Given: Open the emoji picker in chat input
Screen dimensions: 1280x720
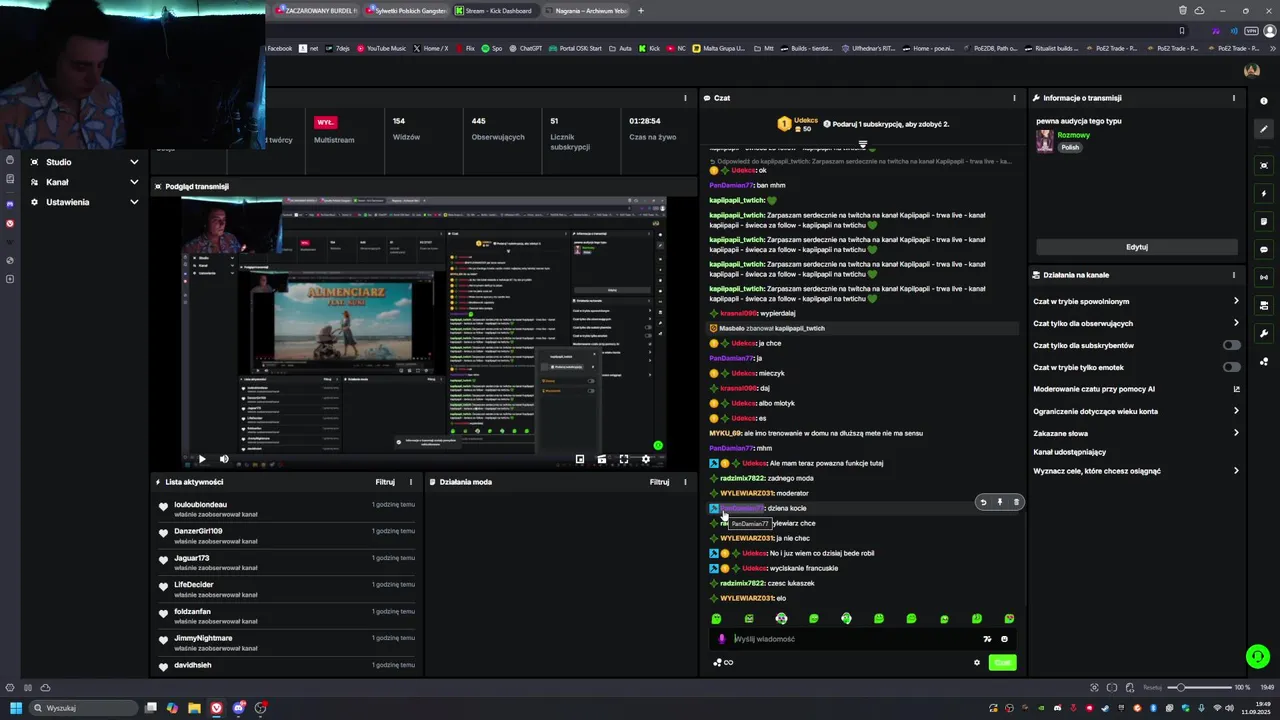Looking at the screenshot, I should [1004, 639].
